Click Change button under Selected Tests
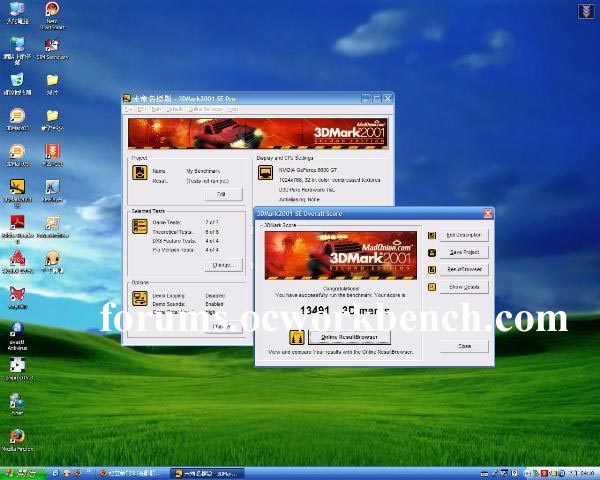This screenshot has width=600, height=480. pyautogui.click(x=223, y=265)
